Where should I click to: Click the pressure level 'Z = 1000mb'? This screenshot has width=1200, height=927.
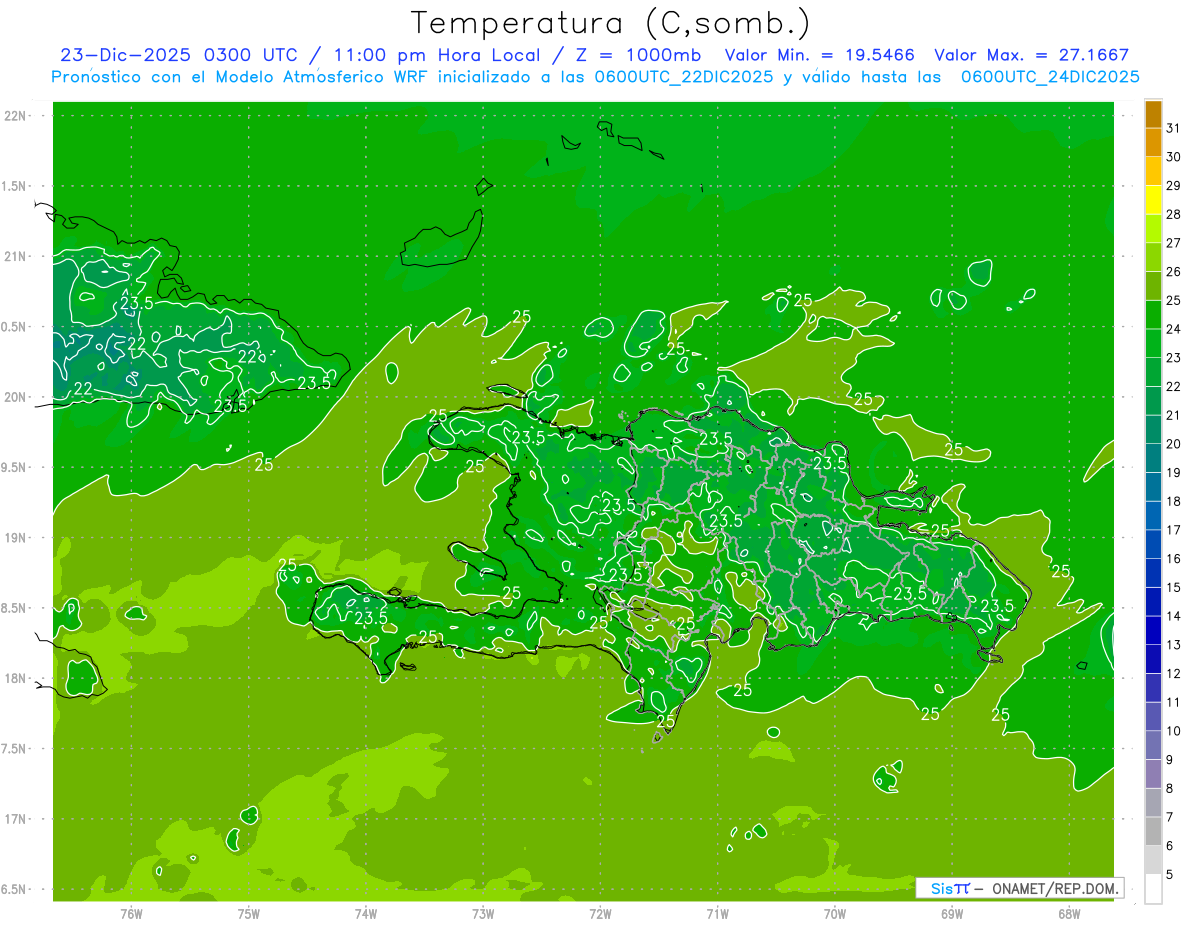[637, 55]
